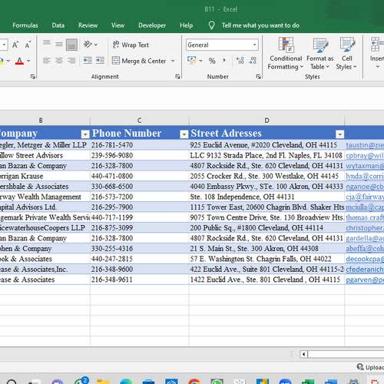Open the Accounting format dropdown arrow
Screen dimensions: 384x384
point(201,61)
